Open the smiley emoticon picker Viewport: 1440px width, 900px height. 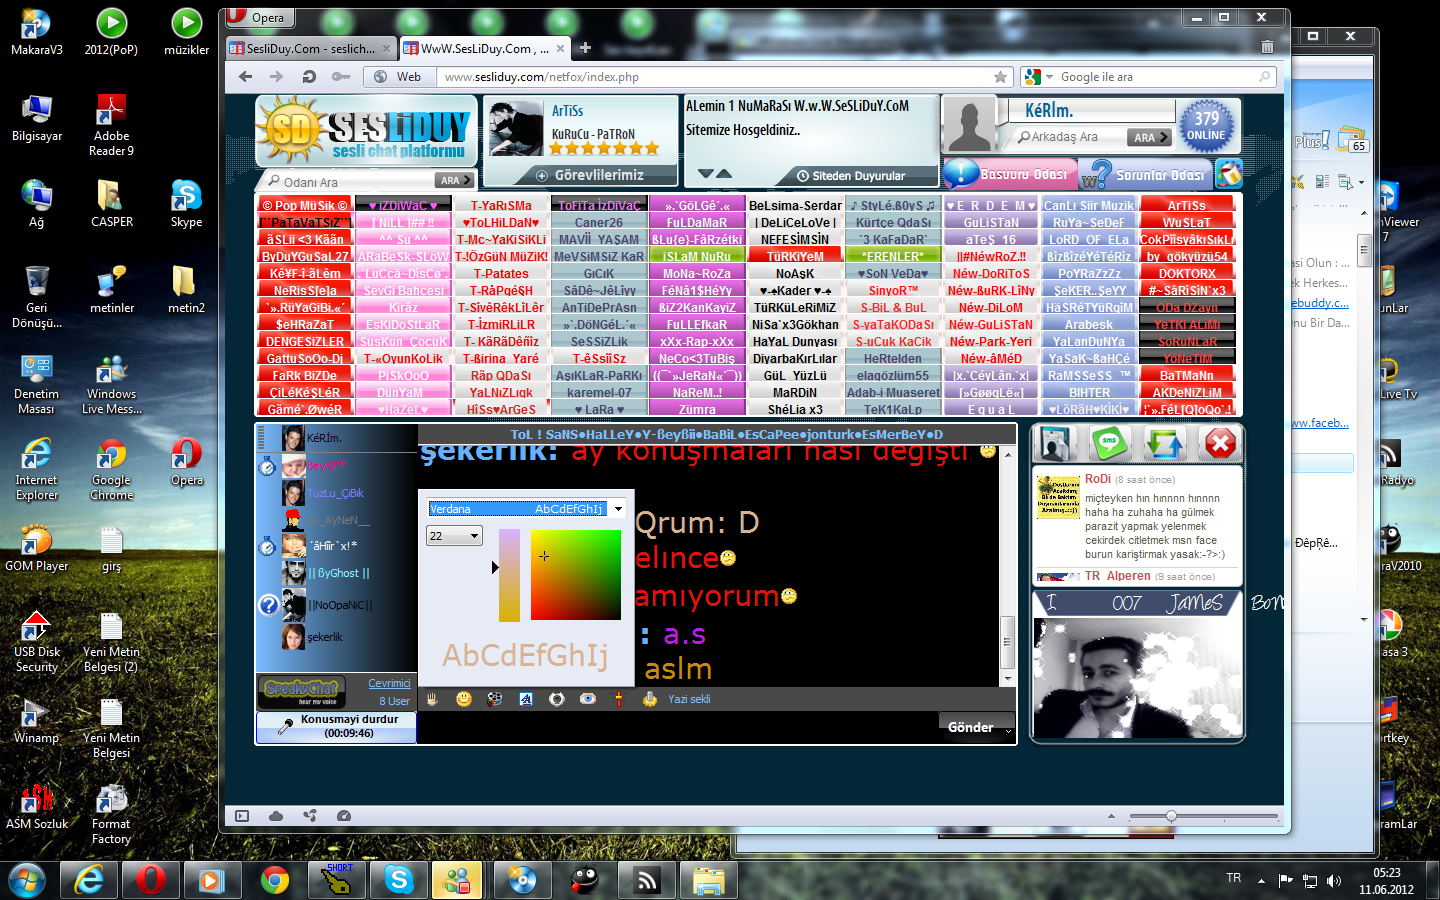click(x=464, y=699)
